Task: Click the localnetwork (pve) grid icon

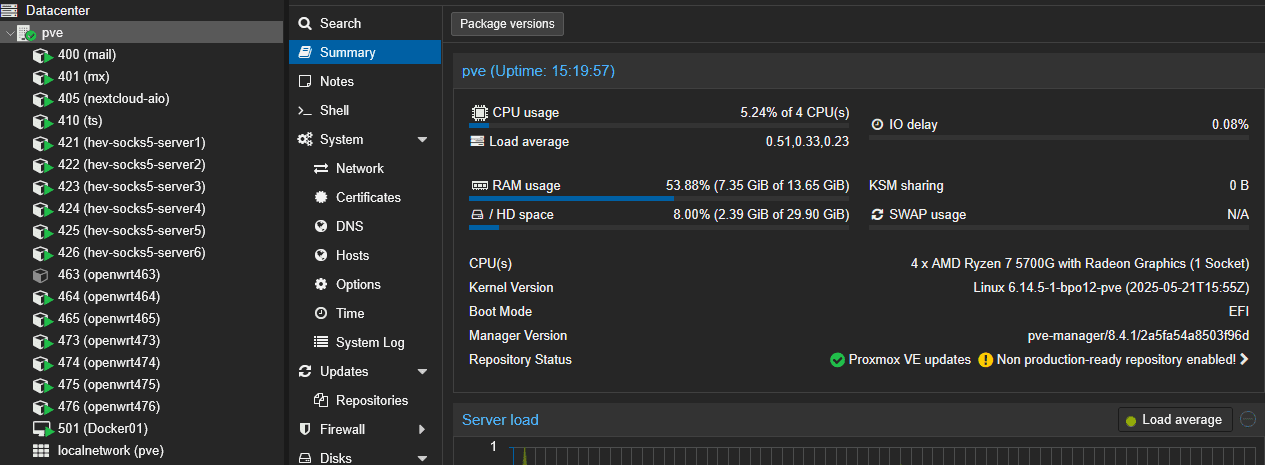Action: pos(40,451)
